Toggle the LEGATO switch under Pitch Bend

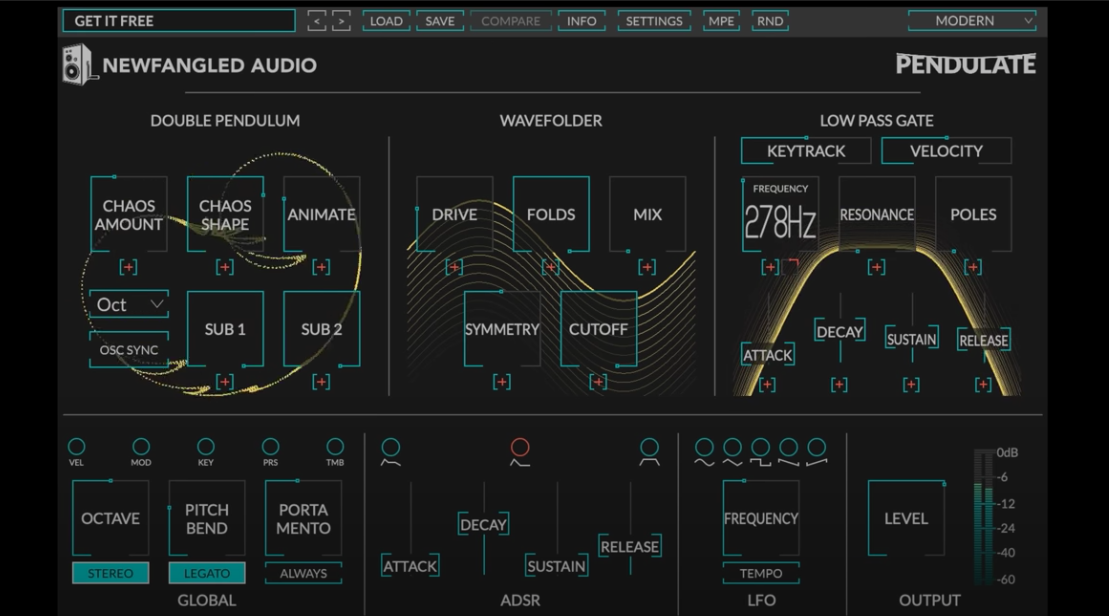click(x=207, y=573)
